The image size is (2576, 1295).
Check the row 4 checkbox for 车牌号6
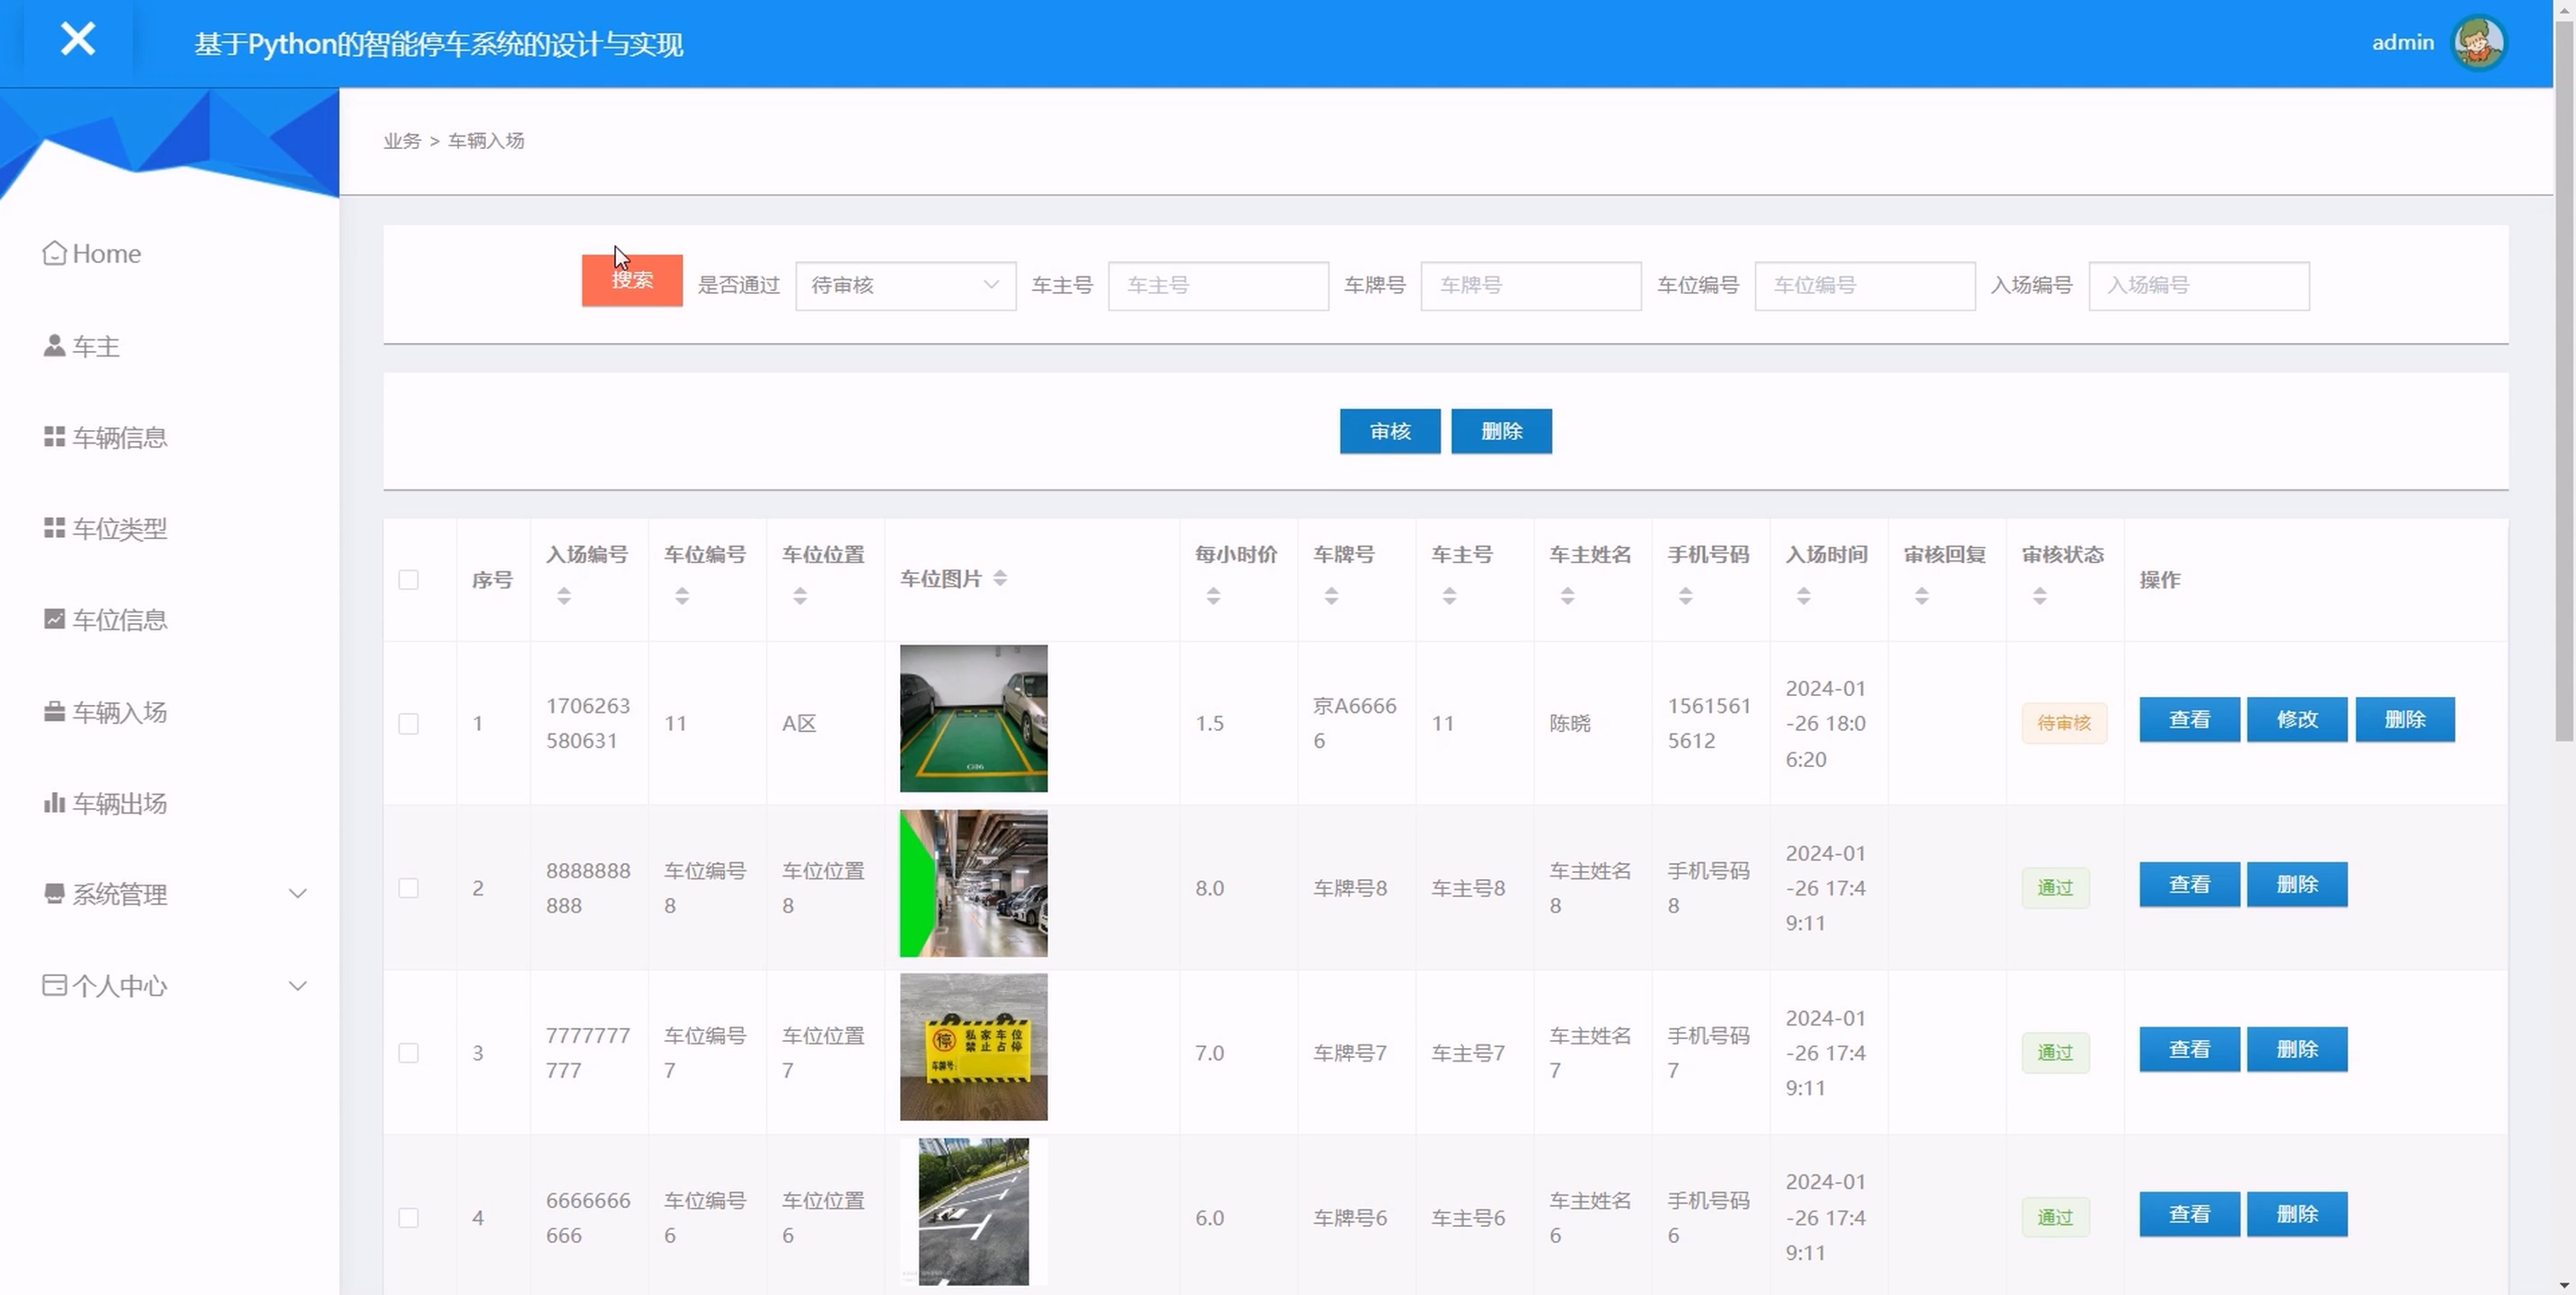coord(408,1218)
